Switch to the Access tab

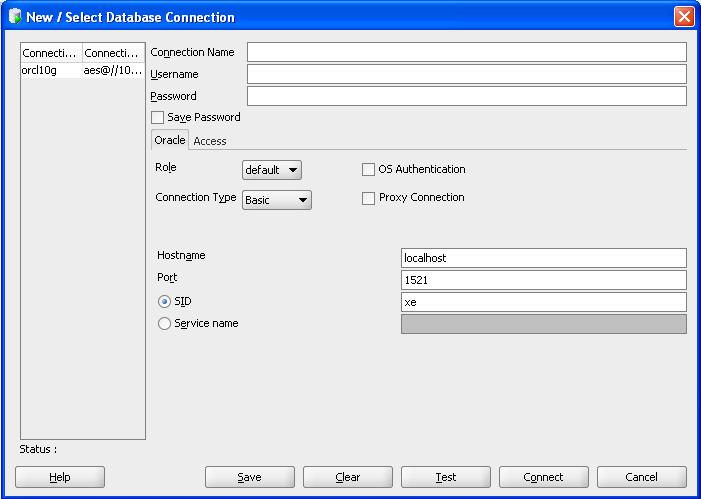pos(210,141)
